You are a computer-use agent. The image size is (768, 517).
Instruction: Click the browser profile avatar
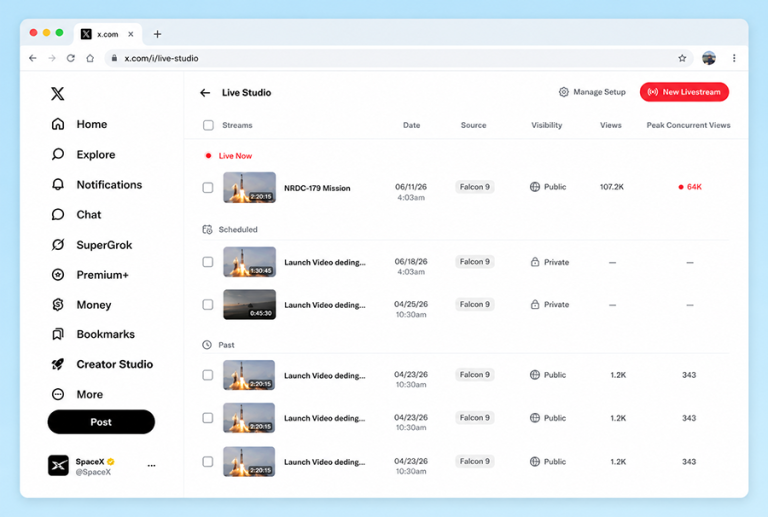709,58
